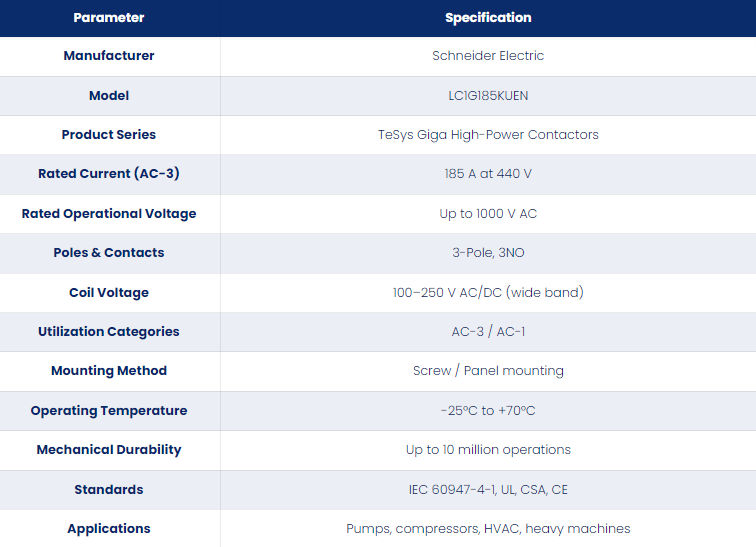Viewport: 756px width, 547px height.
Task: Select TeSys Giga High-Power Contactors text
Action: [x=488, y=135]
